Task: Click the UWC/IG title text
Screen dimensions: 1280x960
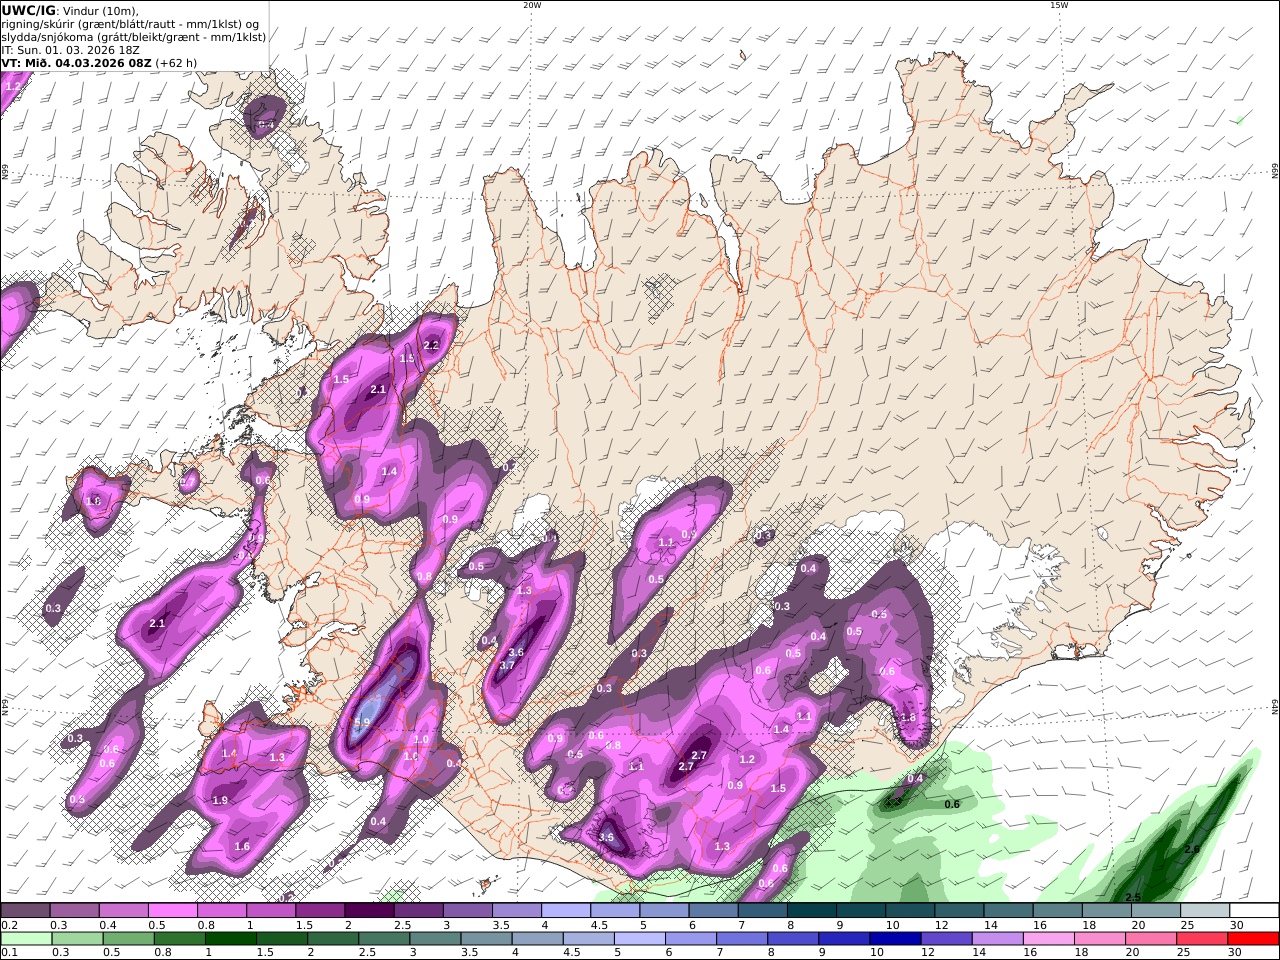Action: pos(29,10)
